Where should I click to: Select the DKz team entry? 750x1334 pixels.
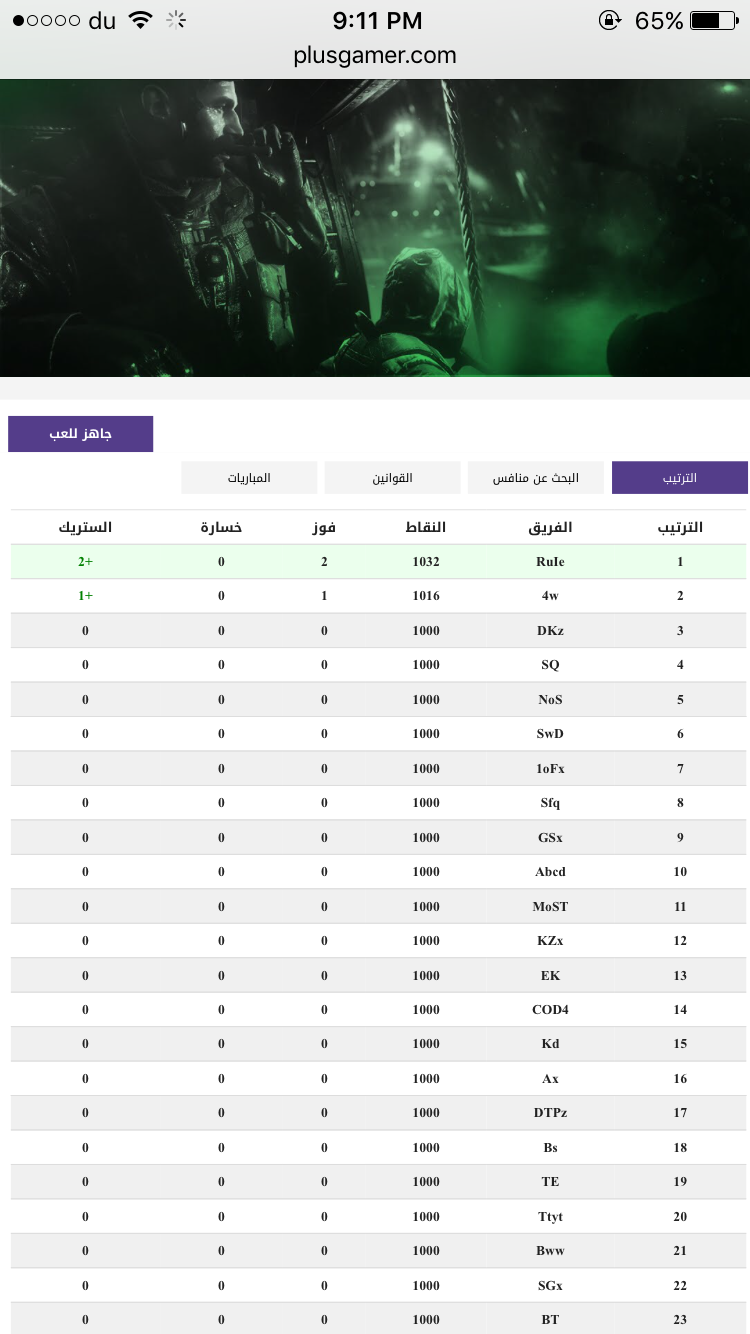coord(550,631)
